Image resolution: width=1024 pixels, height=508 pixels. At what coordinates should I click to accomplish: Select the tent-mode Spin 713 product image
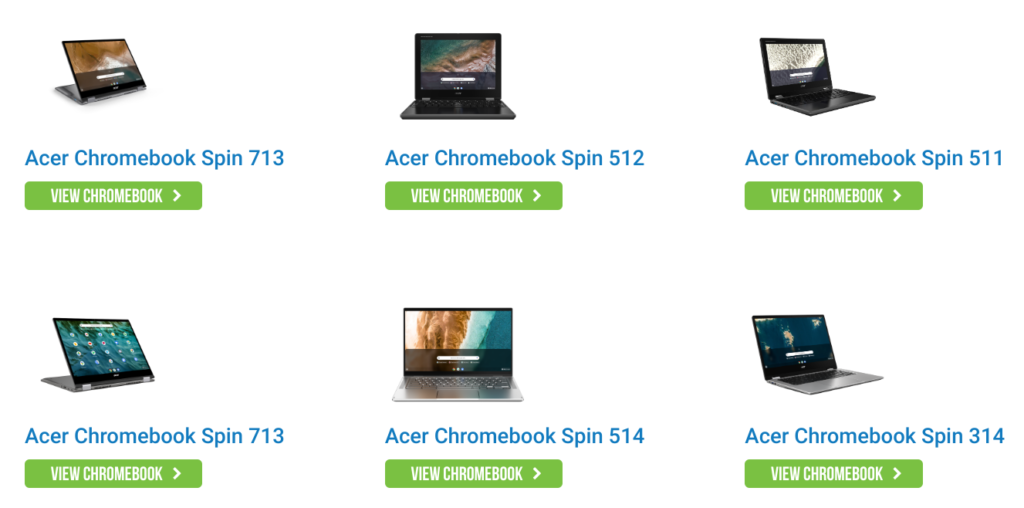pyautogui.click(x=101, y=72)
